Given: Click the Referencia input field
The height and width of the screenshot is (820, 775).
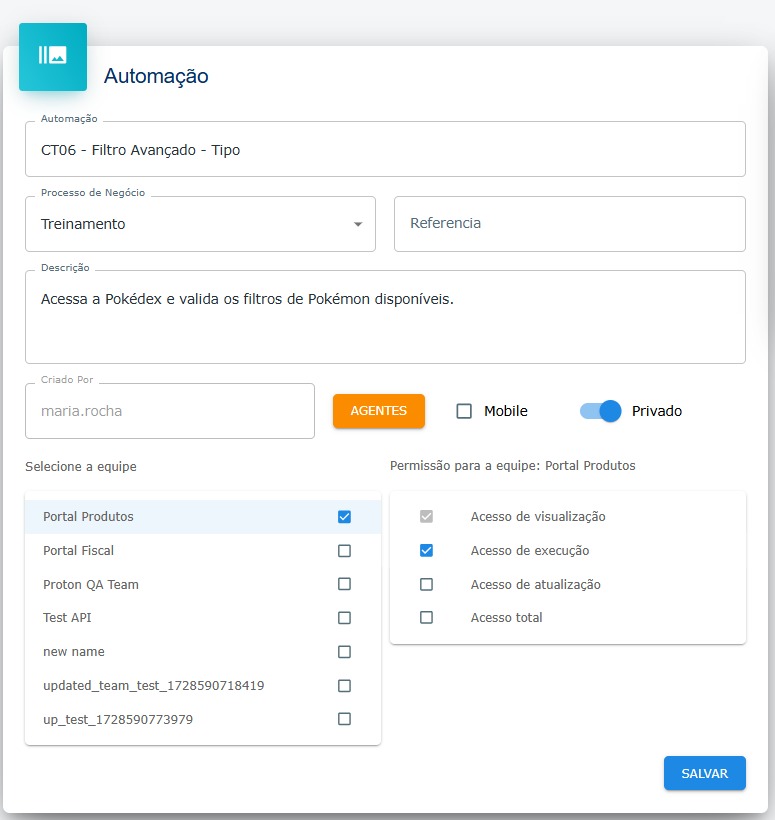Looking at the screenshot, I should point(570,224).
